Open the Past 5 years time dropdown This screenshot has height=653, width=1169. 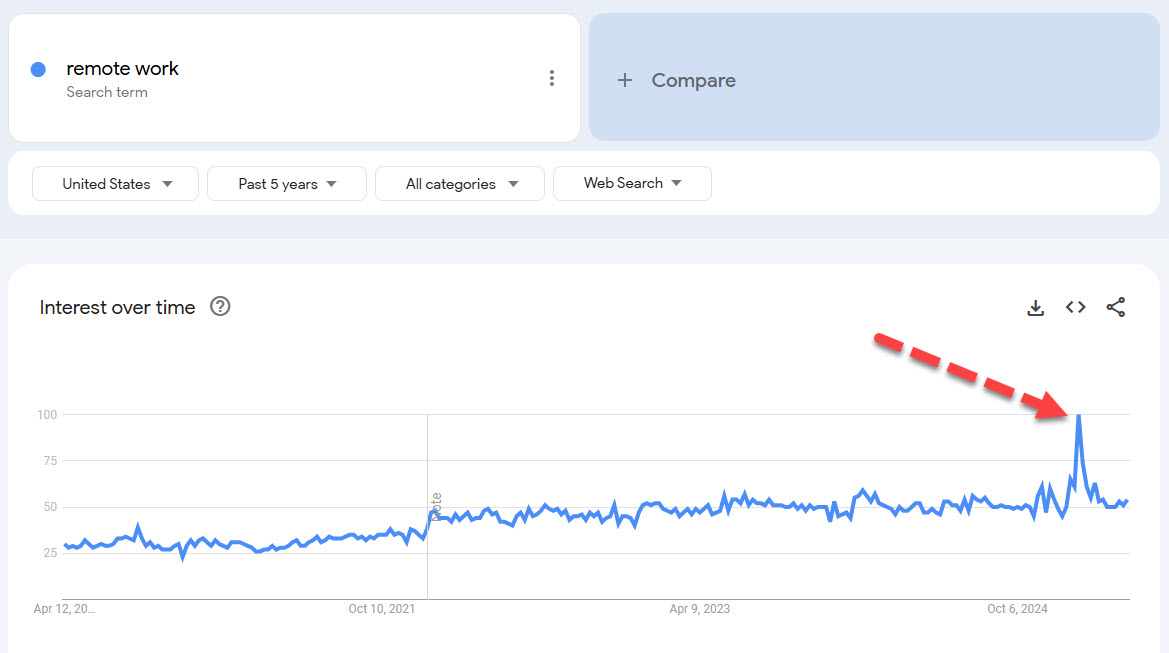(x=287, y=183)
